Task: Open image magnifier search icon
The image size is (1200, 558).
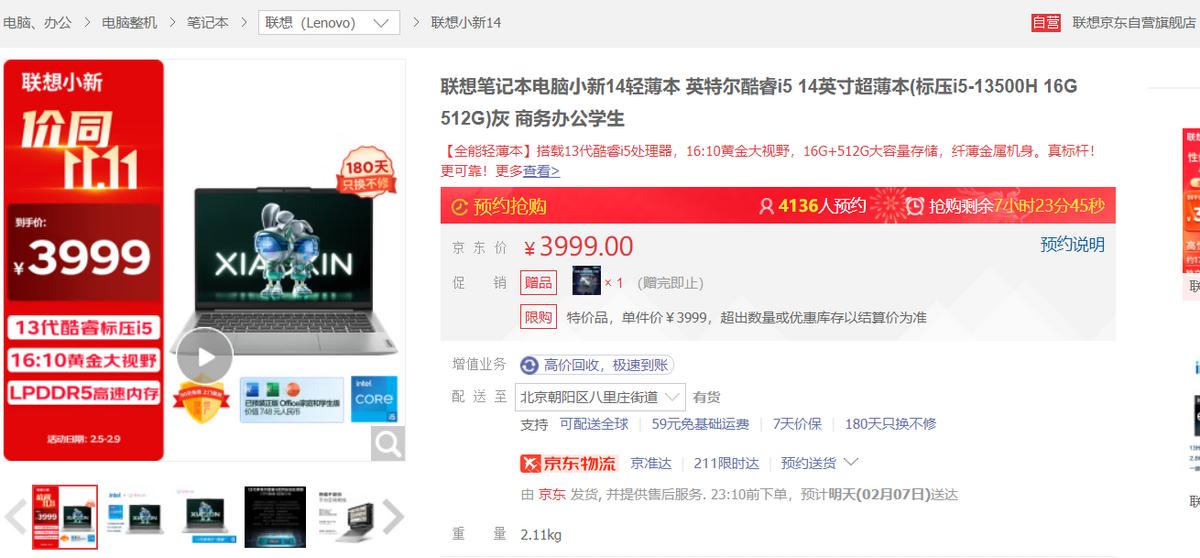Action: 388,443
